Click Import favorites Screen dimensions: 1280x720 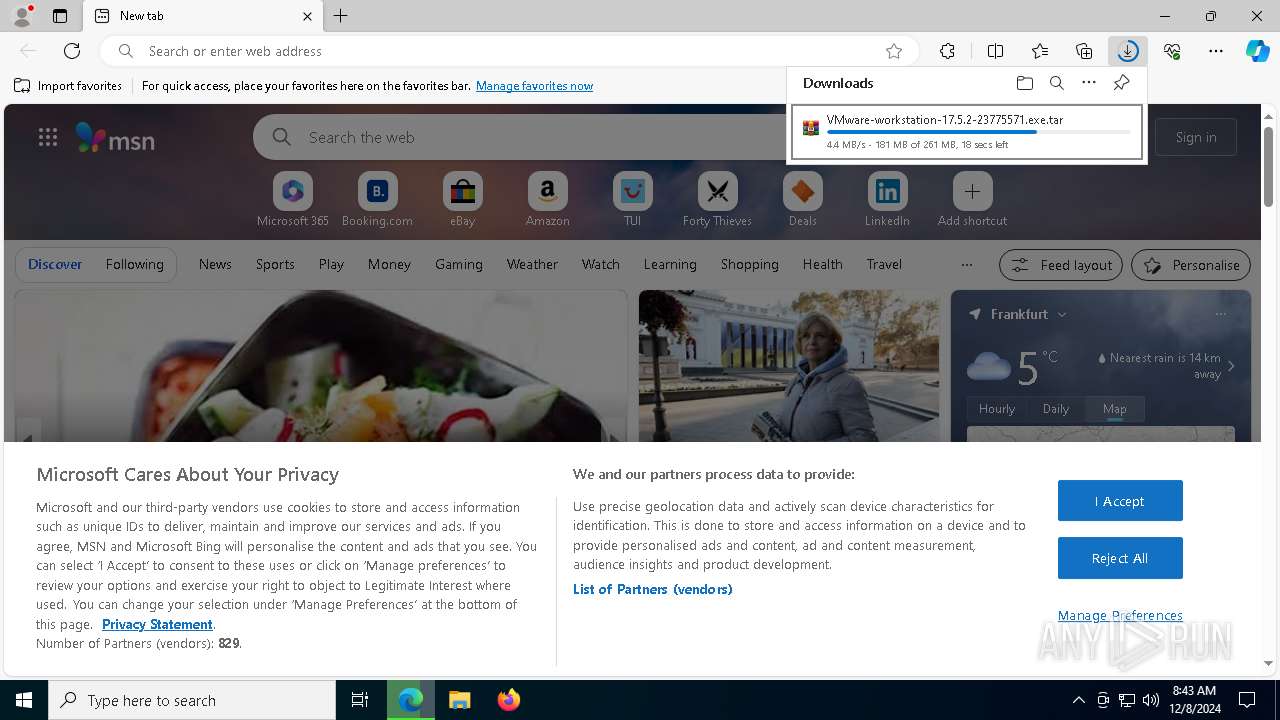tap(68, 86)
